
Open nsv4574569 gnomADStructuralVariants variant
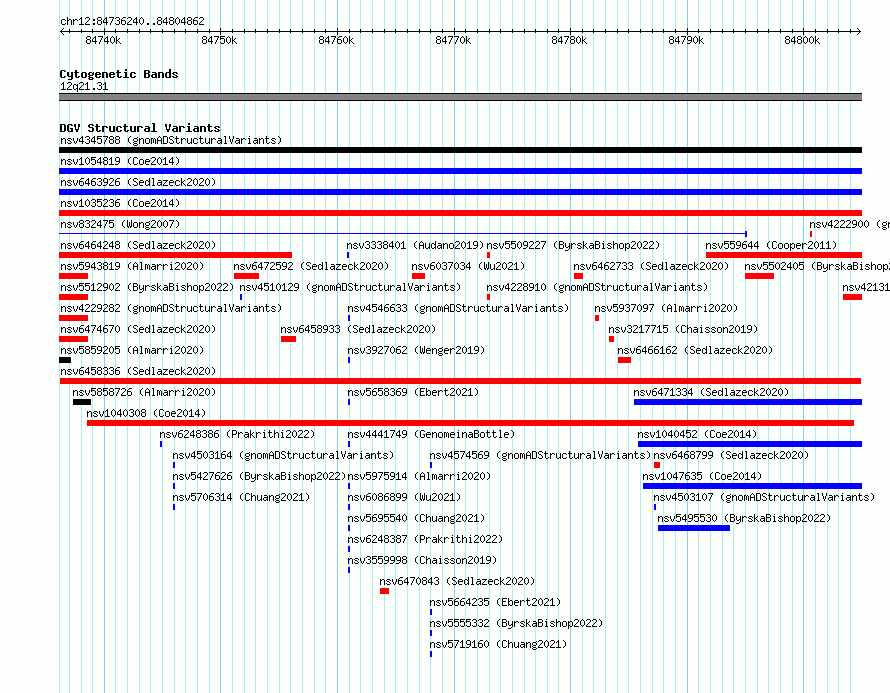point(540,455)
